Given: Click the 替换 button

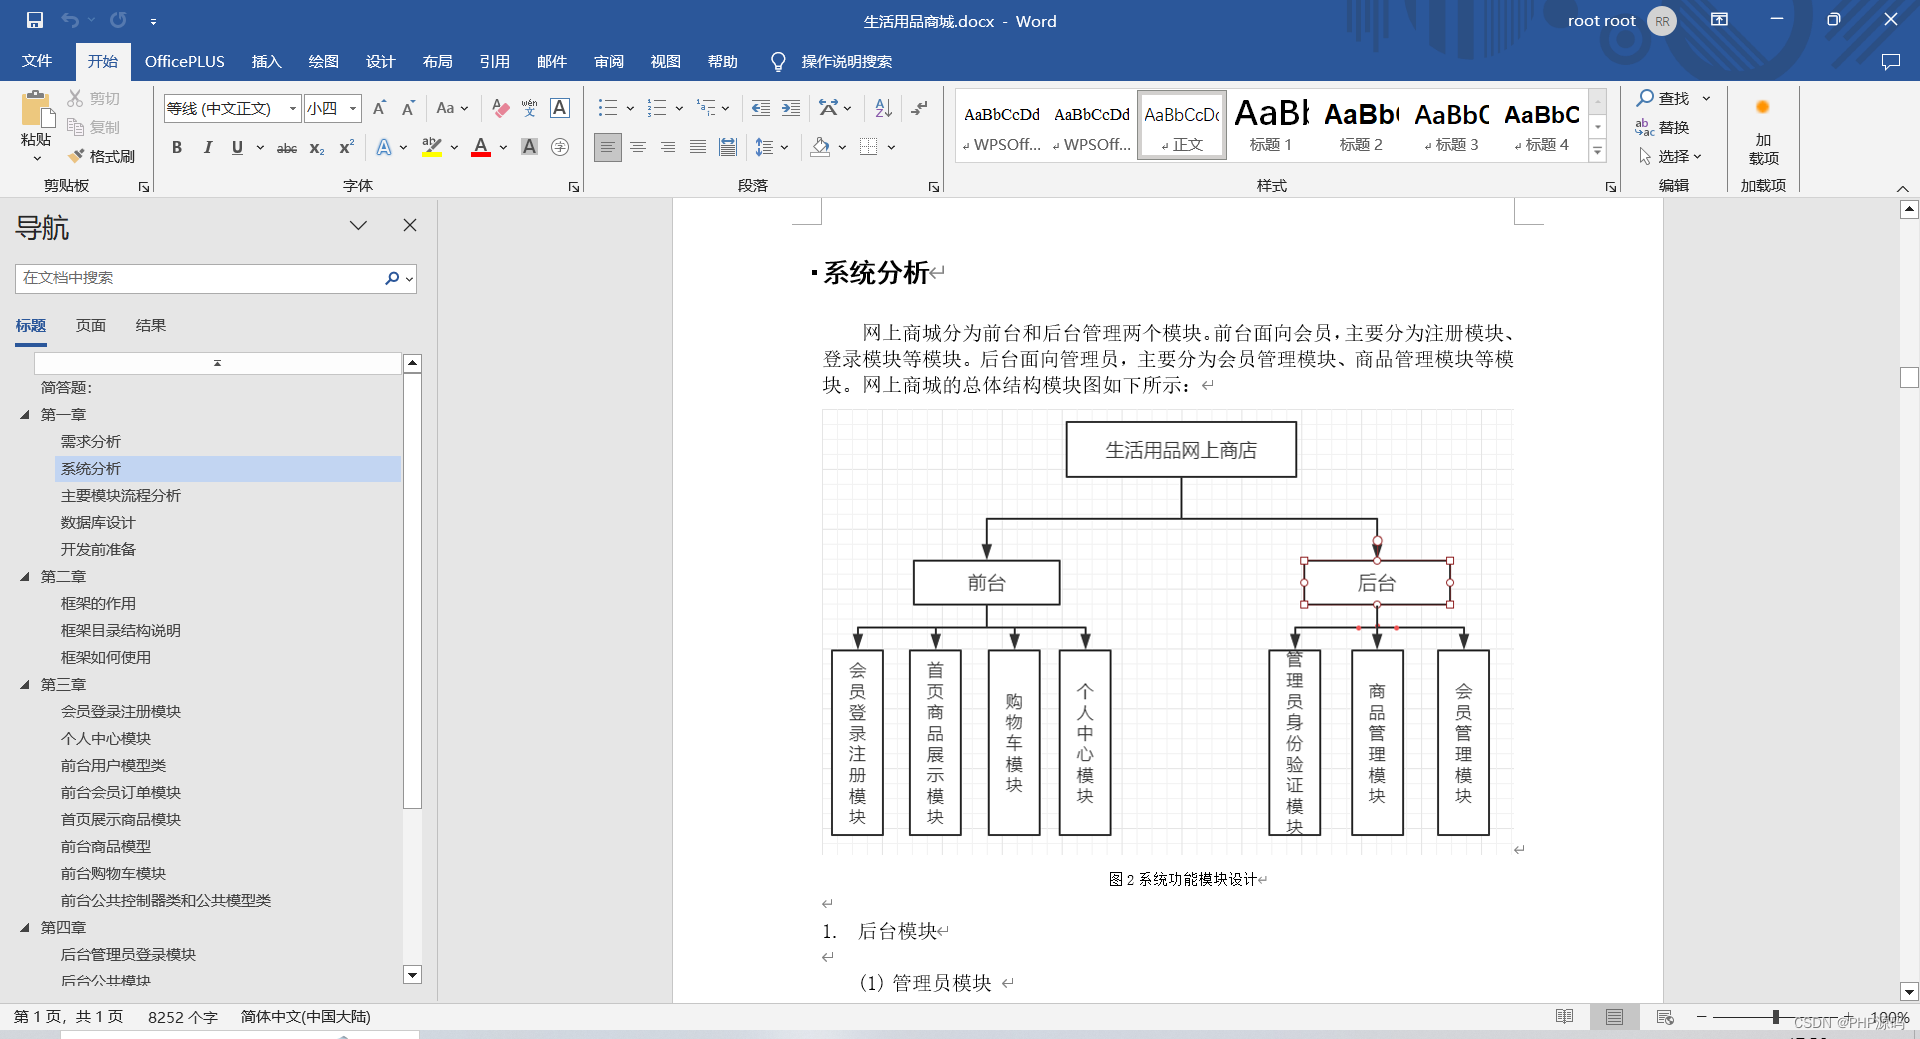Looking at the screenshot, I should pos(1663,127).
